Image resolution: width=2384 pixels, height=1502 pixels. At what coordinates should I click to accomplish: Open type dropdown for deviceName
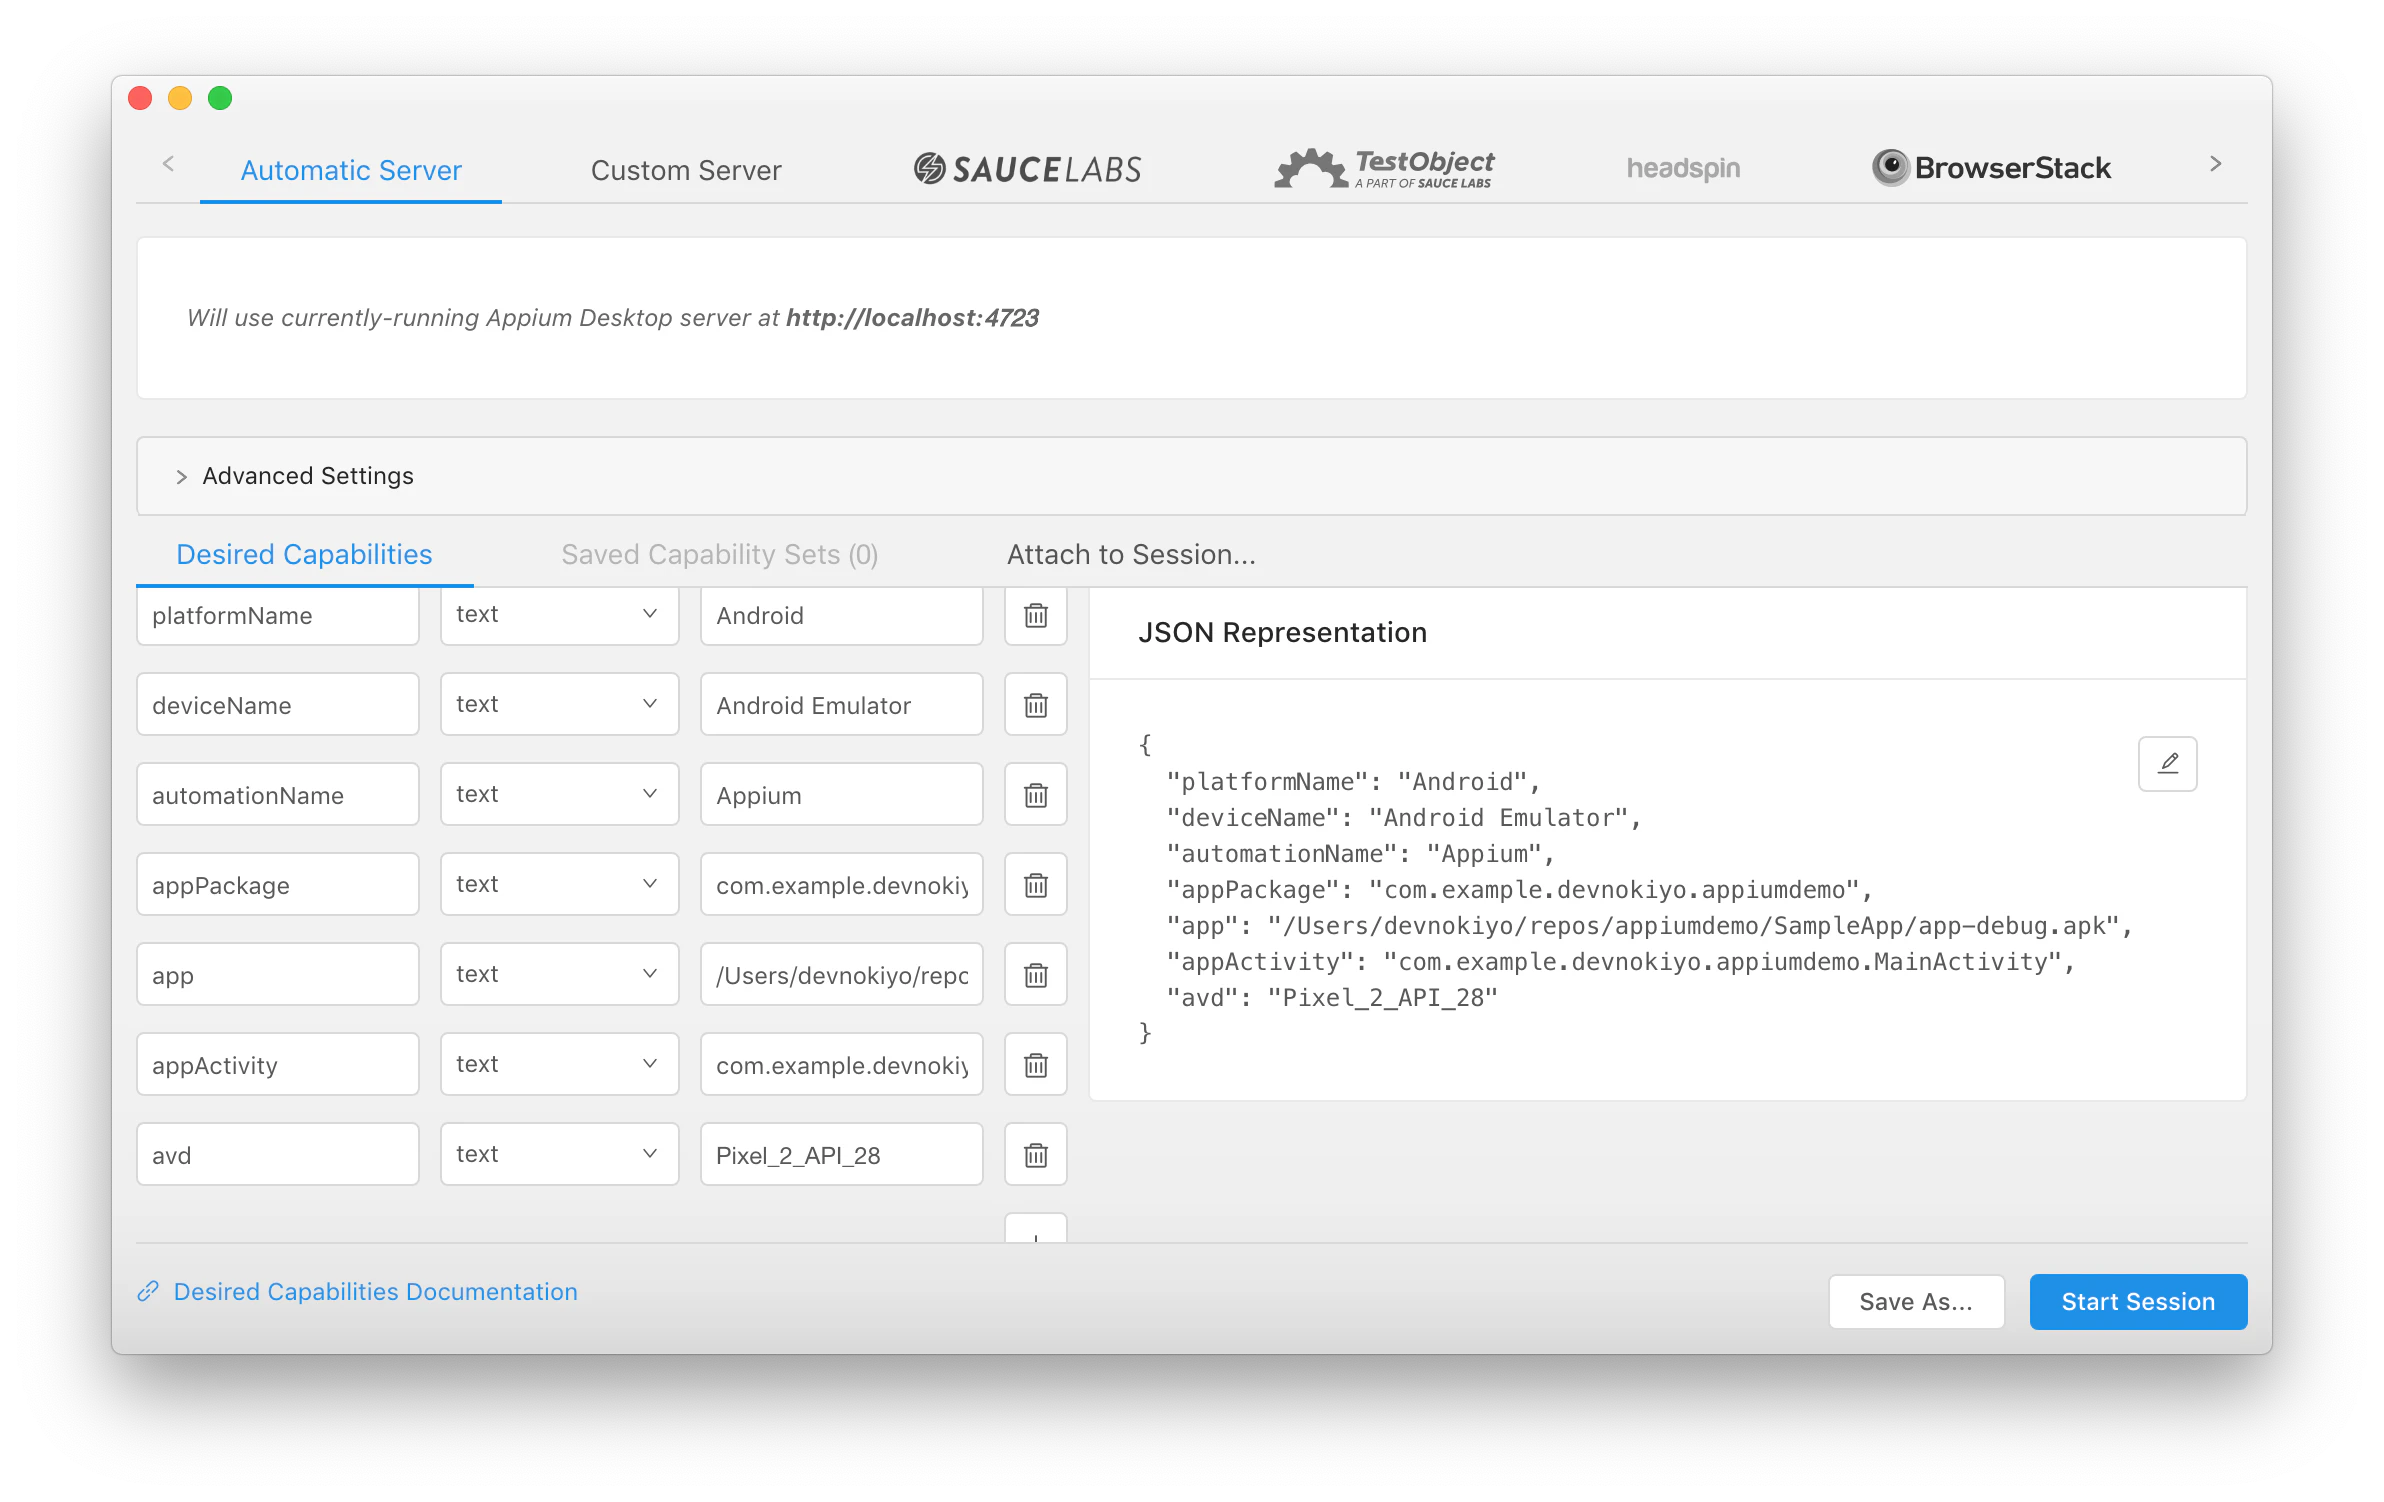pos(559,704)
